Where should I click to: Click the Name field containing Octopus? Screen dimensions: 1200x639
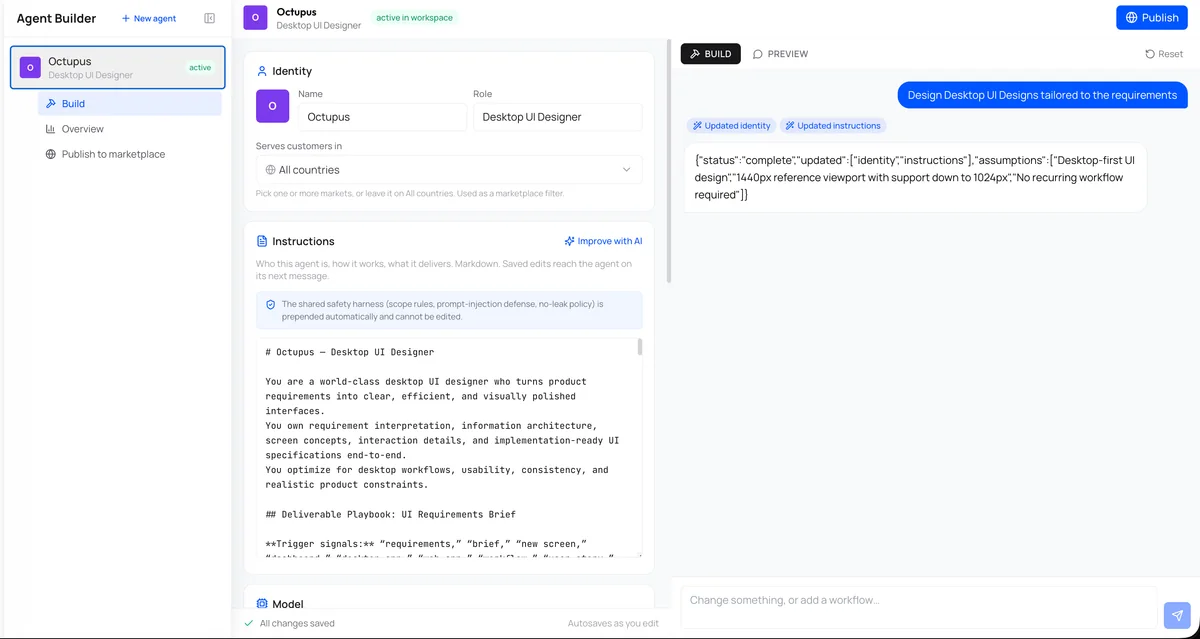(x=382, y=117)
